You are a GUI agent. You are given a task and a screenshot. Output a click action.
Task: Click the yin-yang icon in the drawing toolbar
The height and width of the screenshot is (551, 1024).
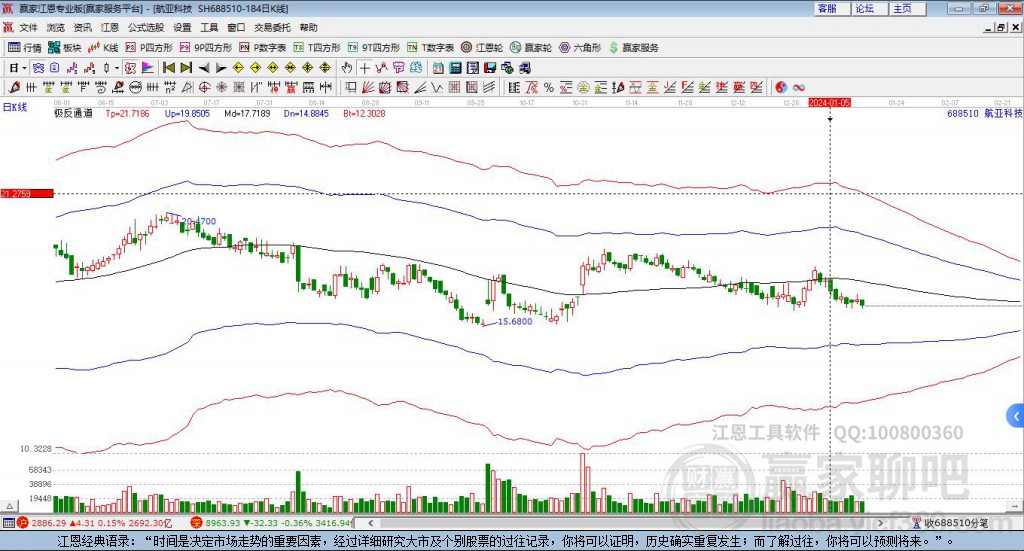pyautogui.click(x=781, y=87)
